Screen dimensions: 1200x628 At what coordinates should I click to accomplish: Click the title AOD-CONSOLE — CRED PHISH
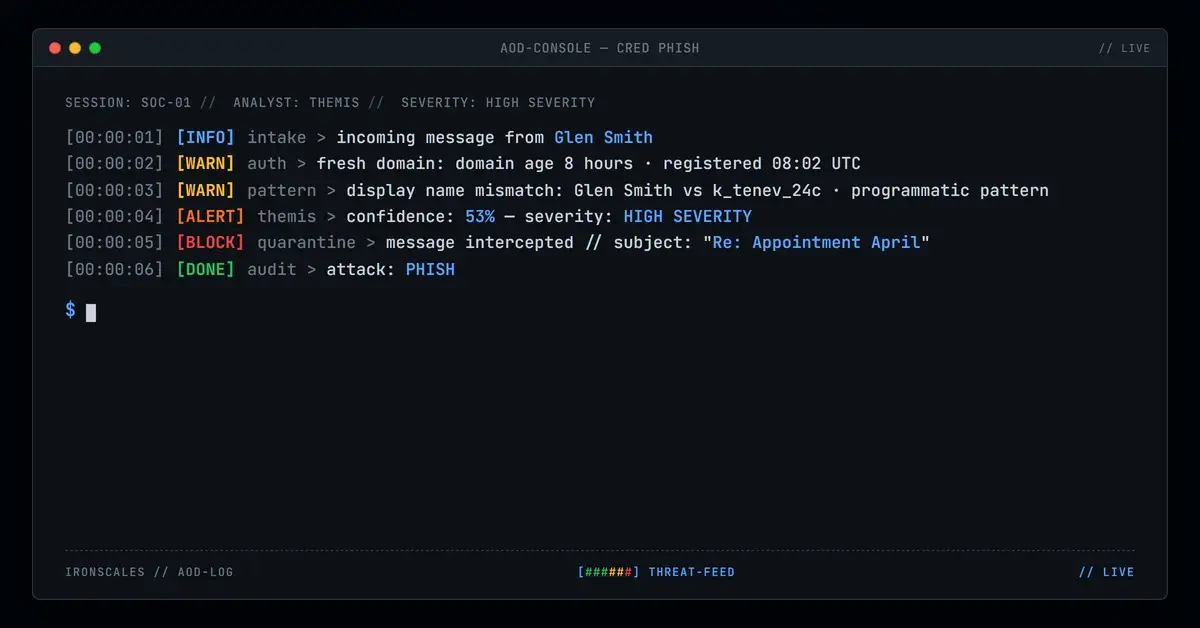click(600, 48)
